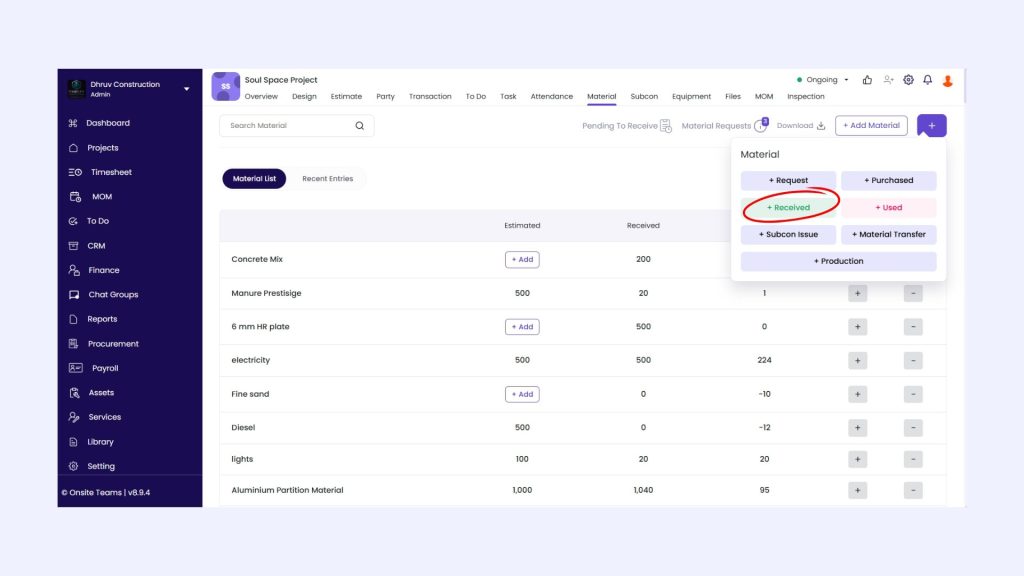Click the search magnifier icon
This screenshot has height=576, width=1024.
coord(360,126)
